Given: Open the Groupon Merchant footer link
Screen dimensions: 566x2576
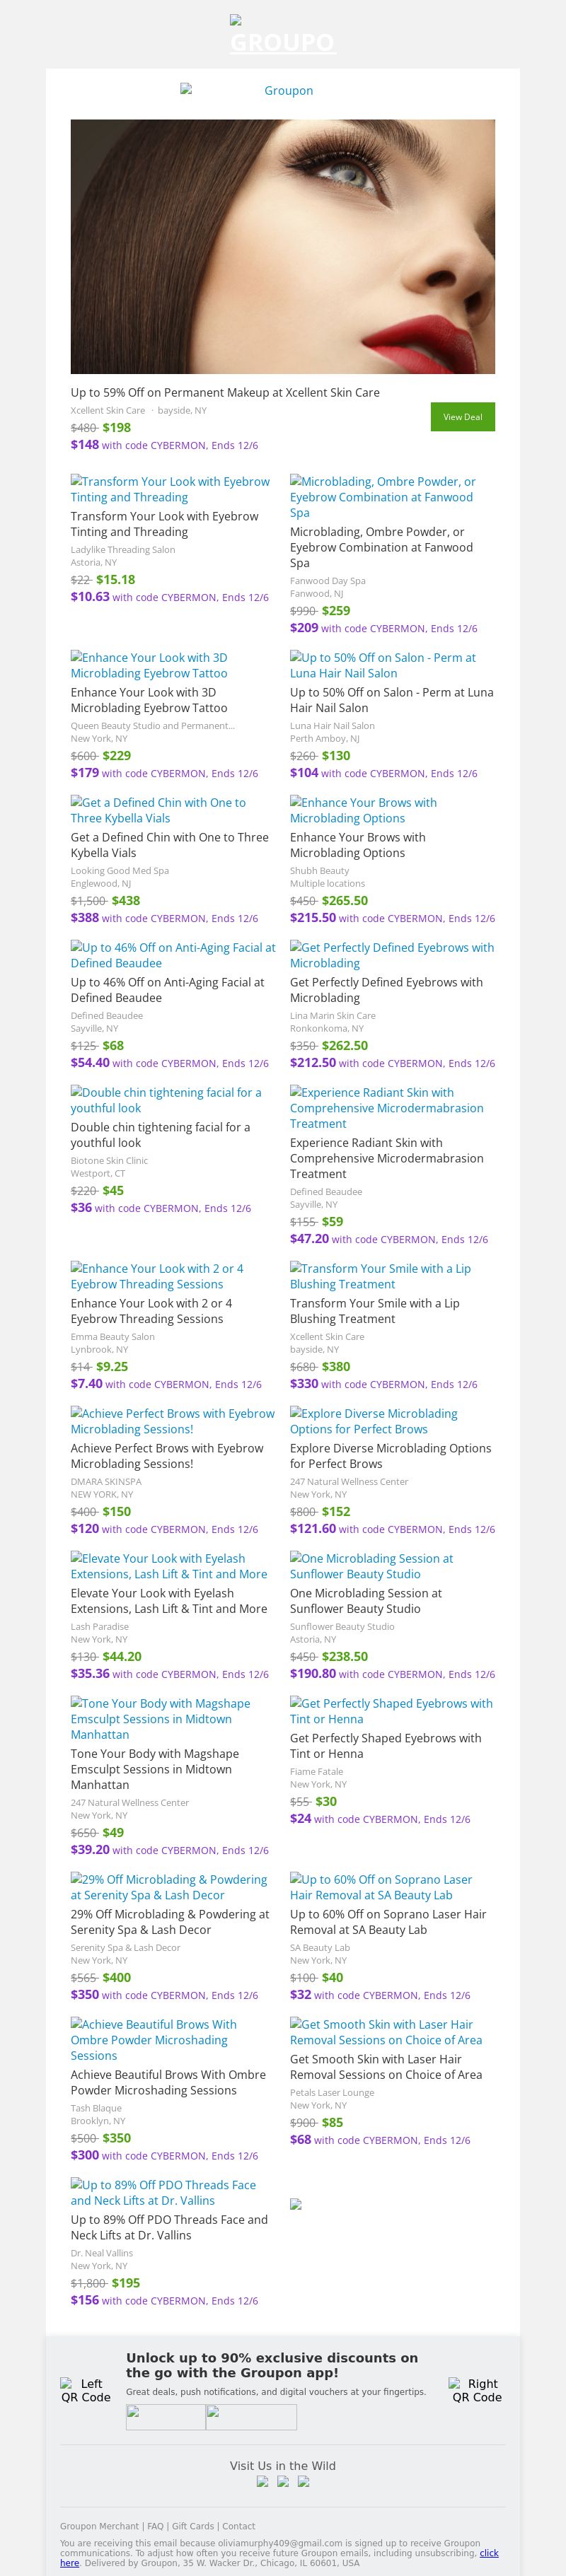Looking at the screenshot, I should tap(101, 2526).
